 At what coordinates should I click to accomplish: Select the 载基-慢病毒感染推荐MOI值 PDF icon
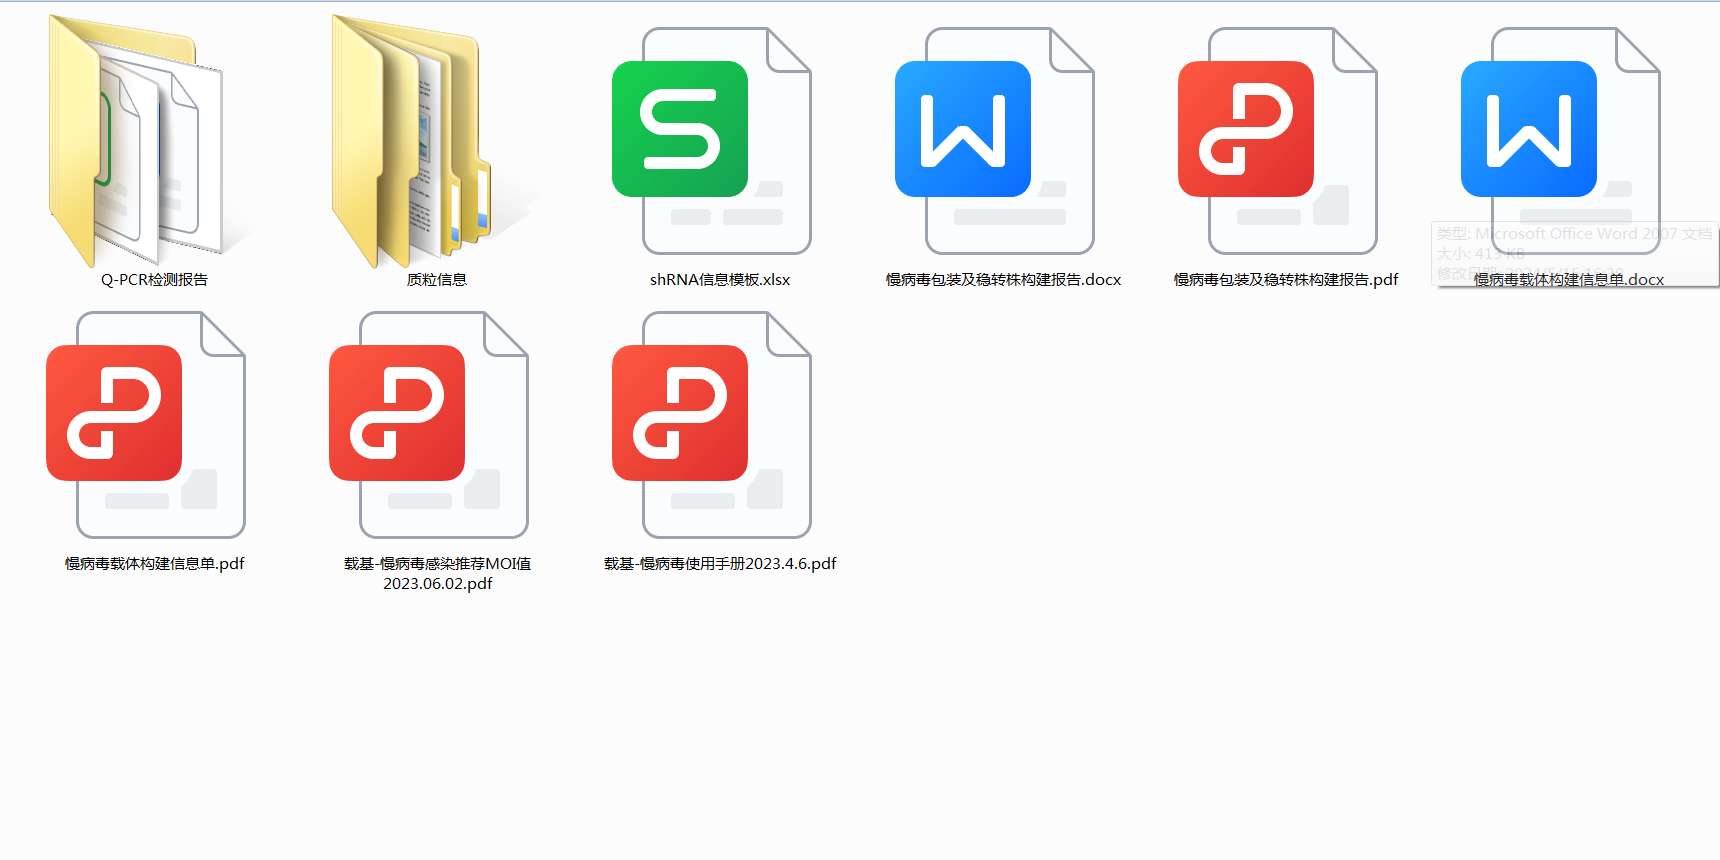tap(428, 425)
